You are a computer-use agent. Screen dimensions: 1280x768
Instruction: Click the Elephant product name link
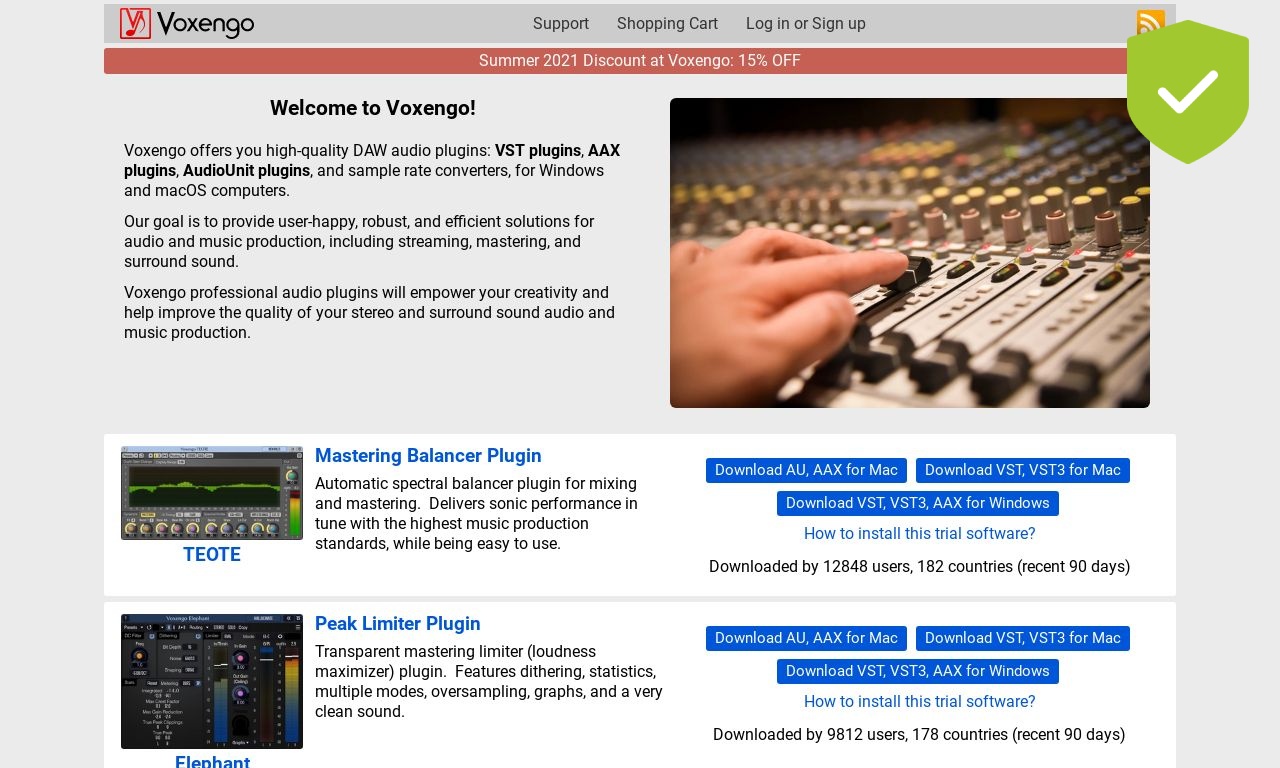pyautogui.click(x=212, y=762)
